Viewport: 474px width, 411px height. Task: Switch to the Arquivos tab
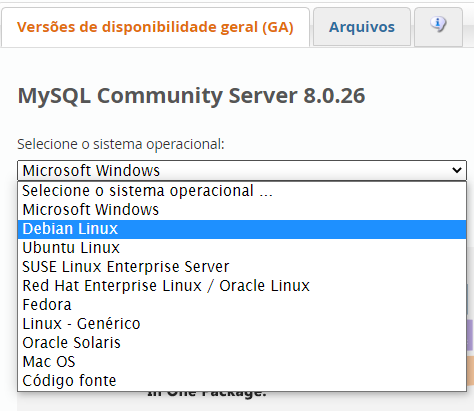[x=362, y=27]
